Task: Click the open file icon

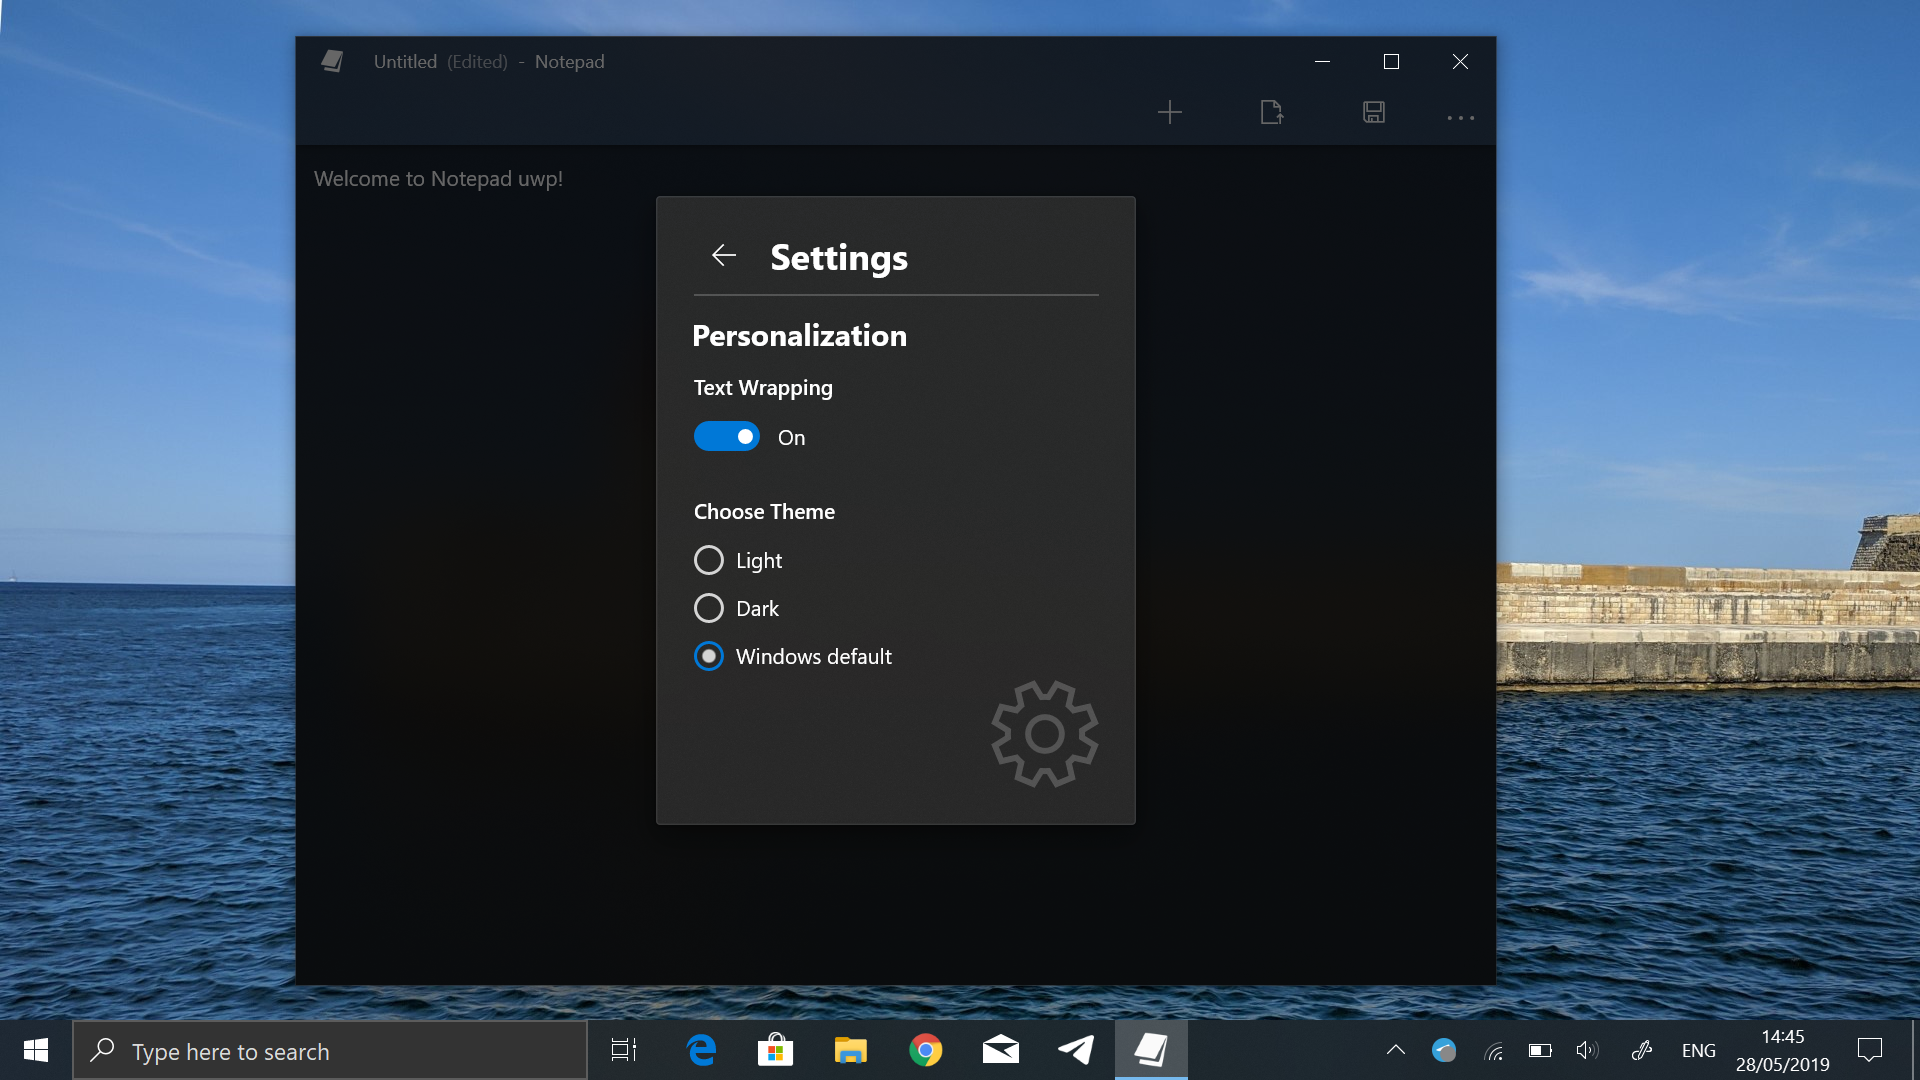Action: coord(1271,113)
